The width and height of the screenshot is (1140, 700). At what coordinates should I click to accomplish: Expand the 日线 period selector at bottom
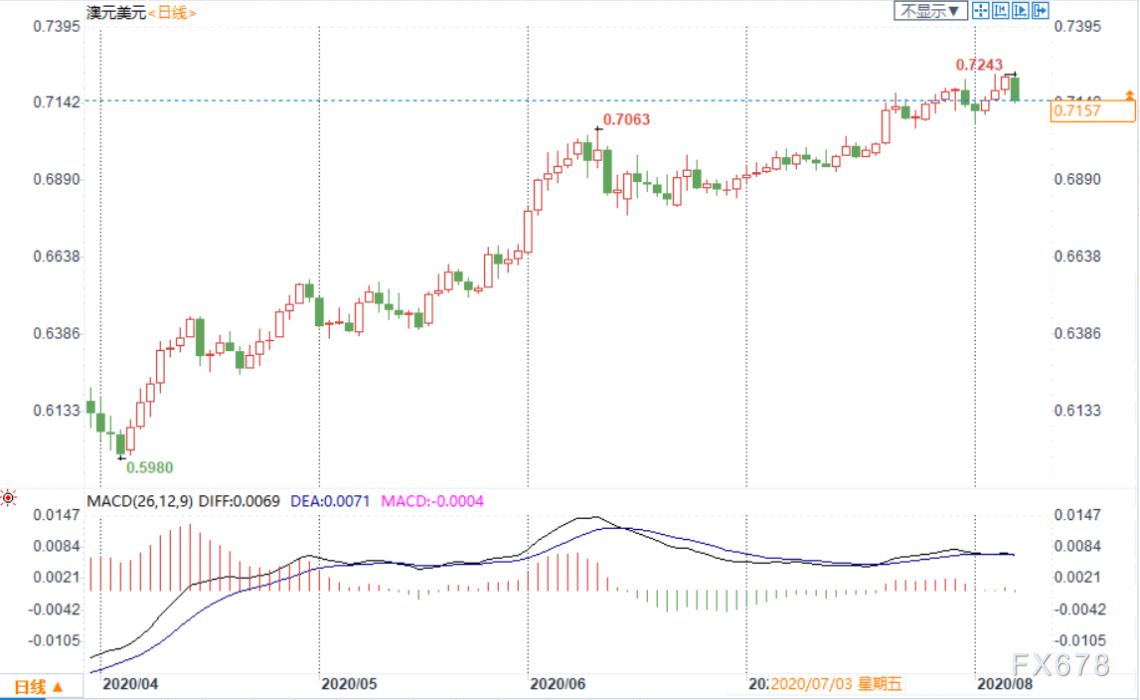point(39,687)
